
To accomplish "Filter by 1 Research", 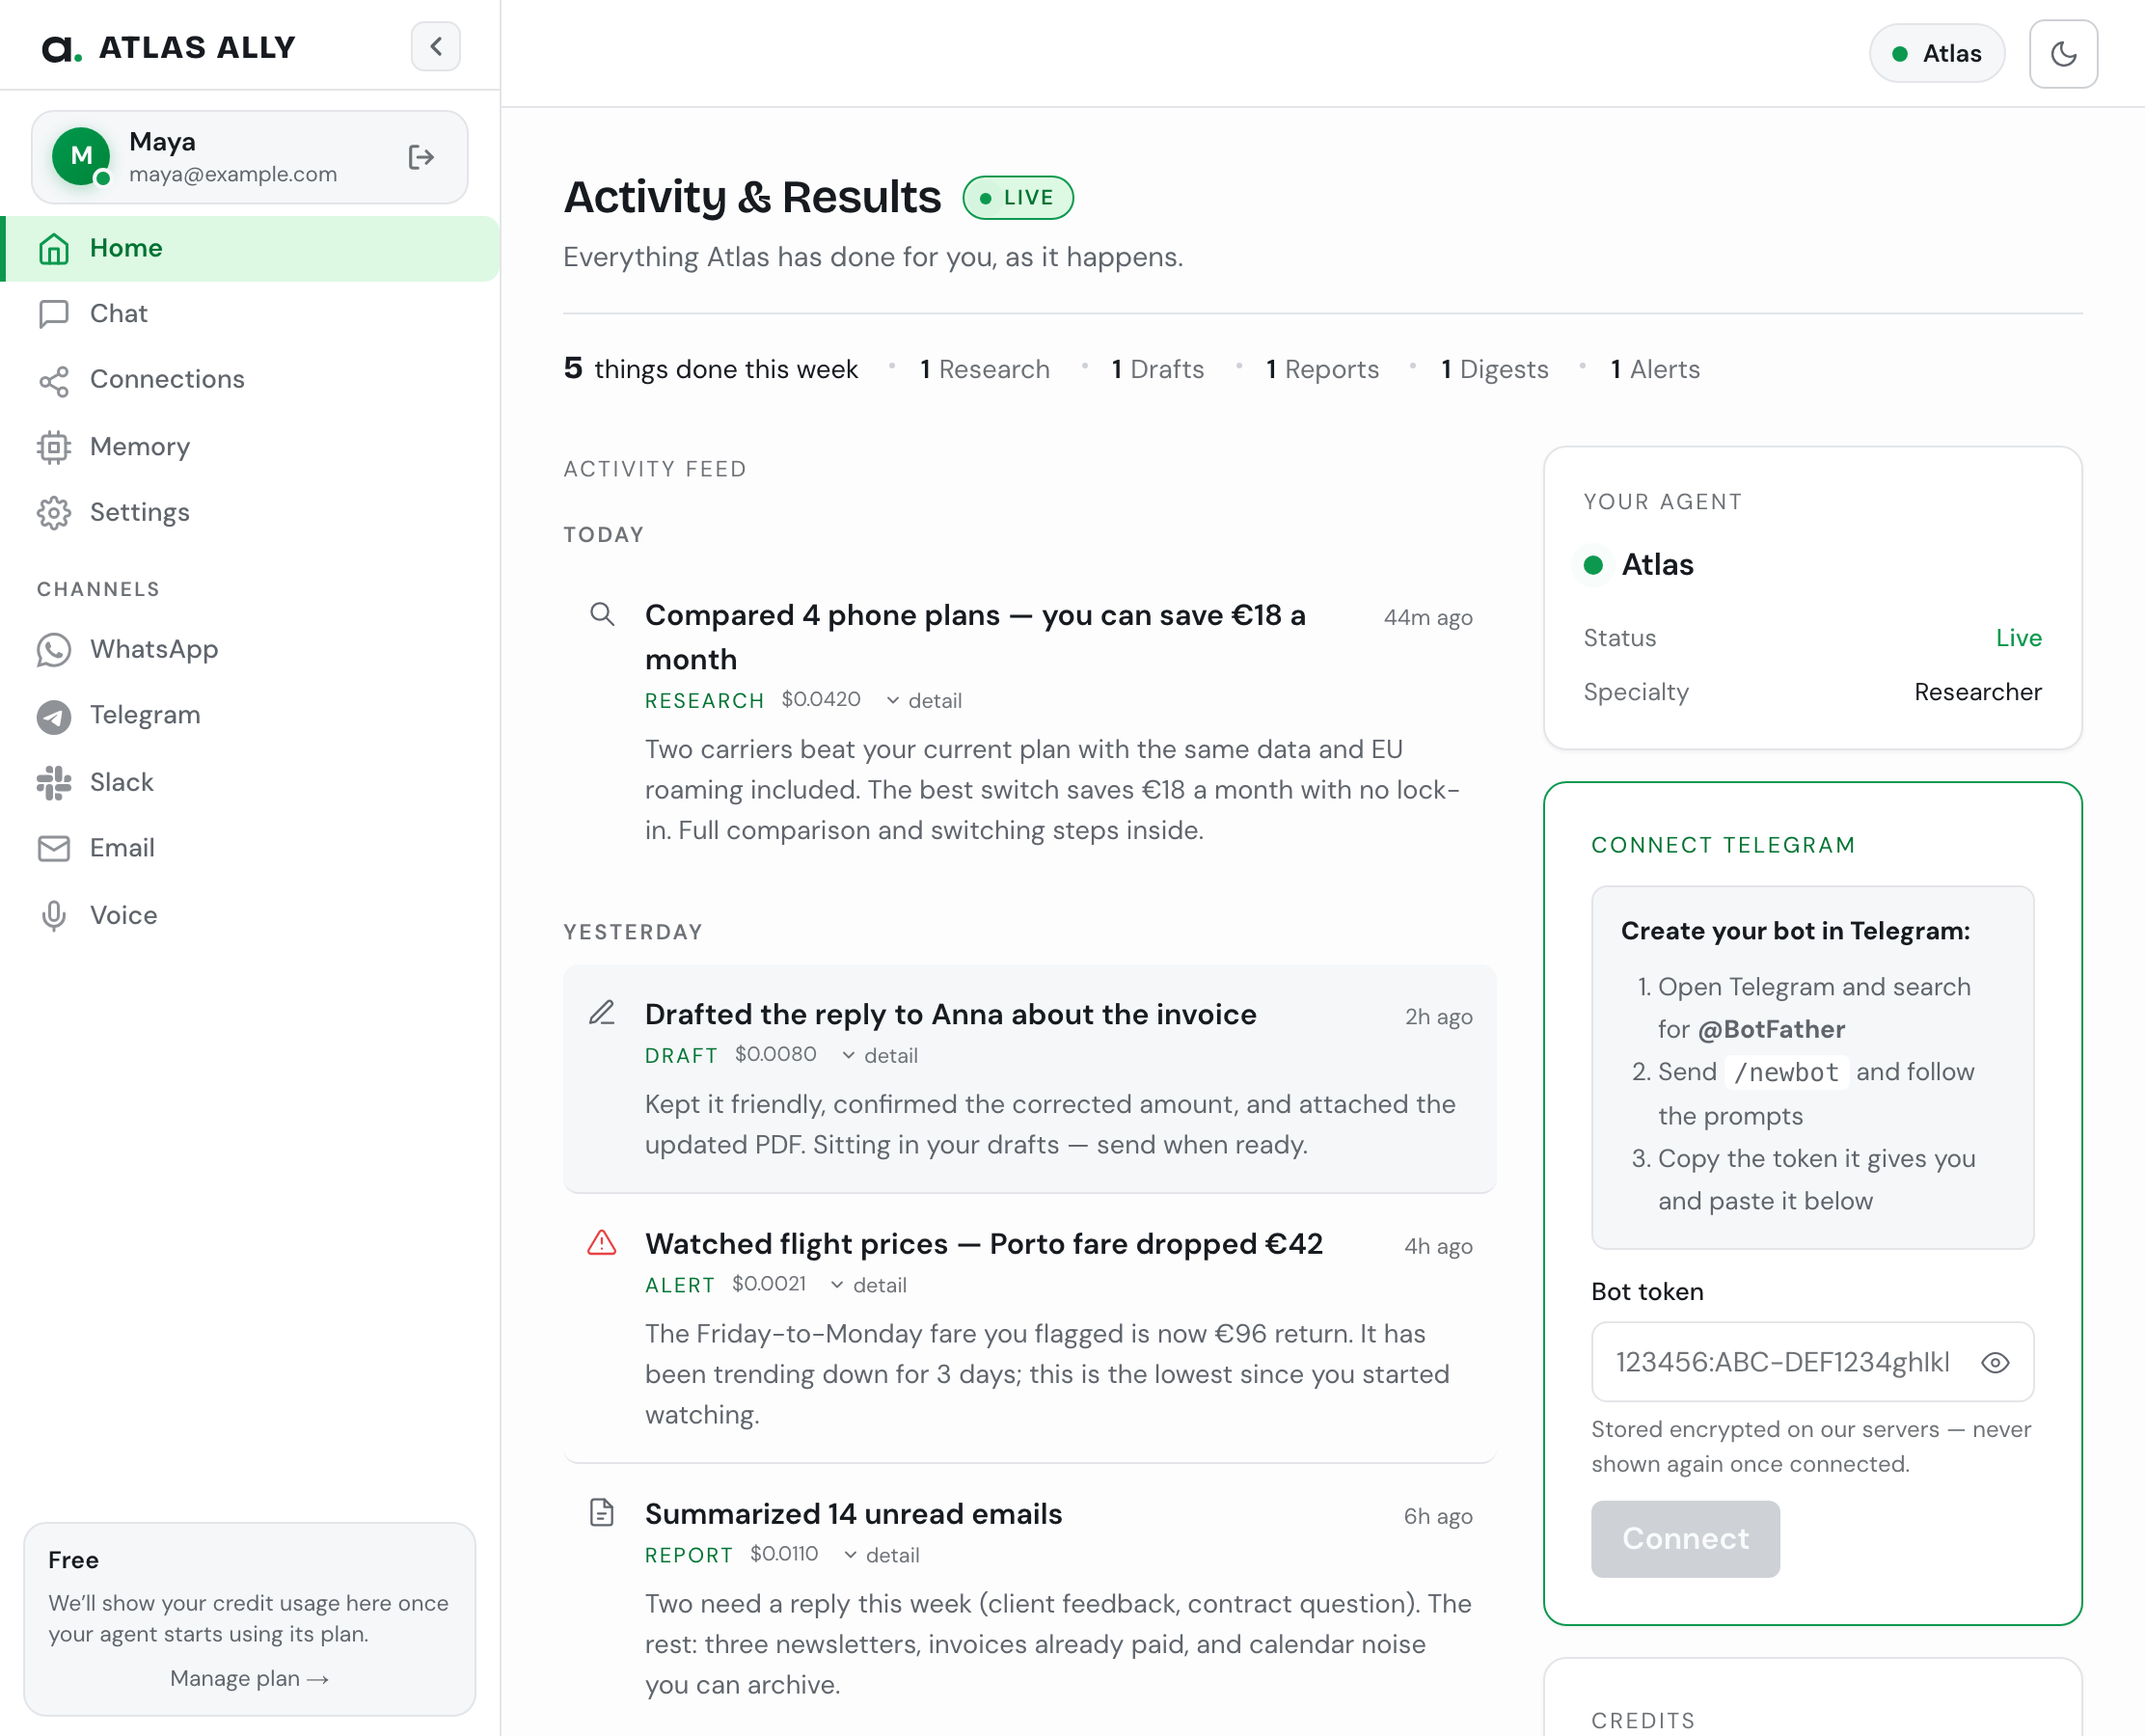I will 985,369.
